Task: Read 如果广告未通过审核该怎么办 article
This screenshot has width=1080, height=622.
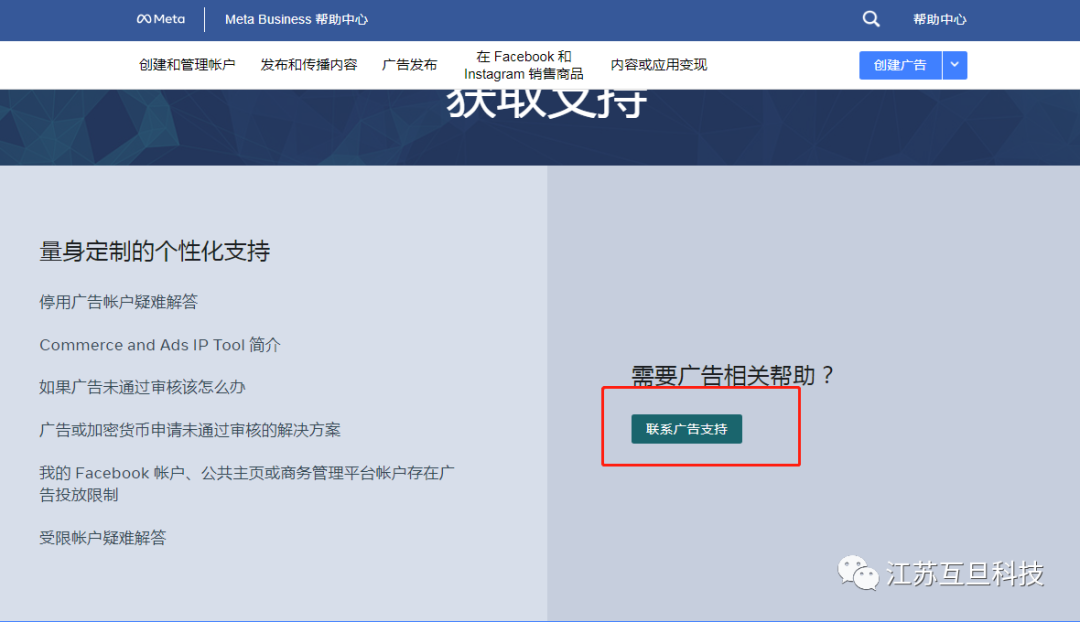Action: (x=142, y=387)
